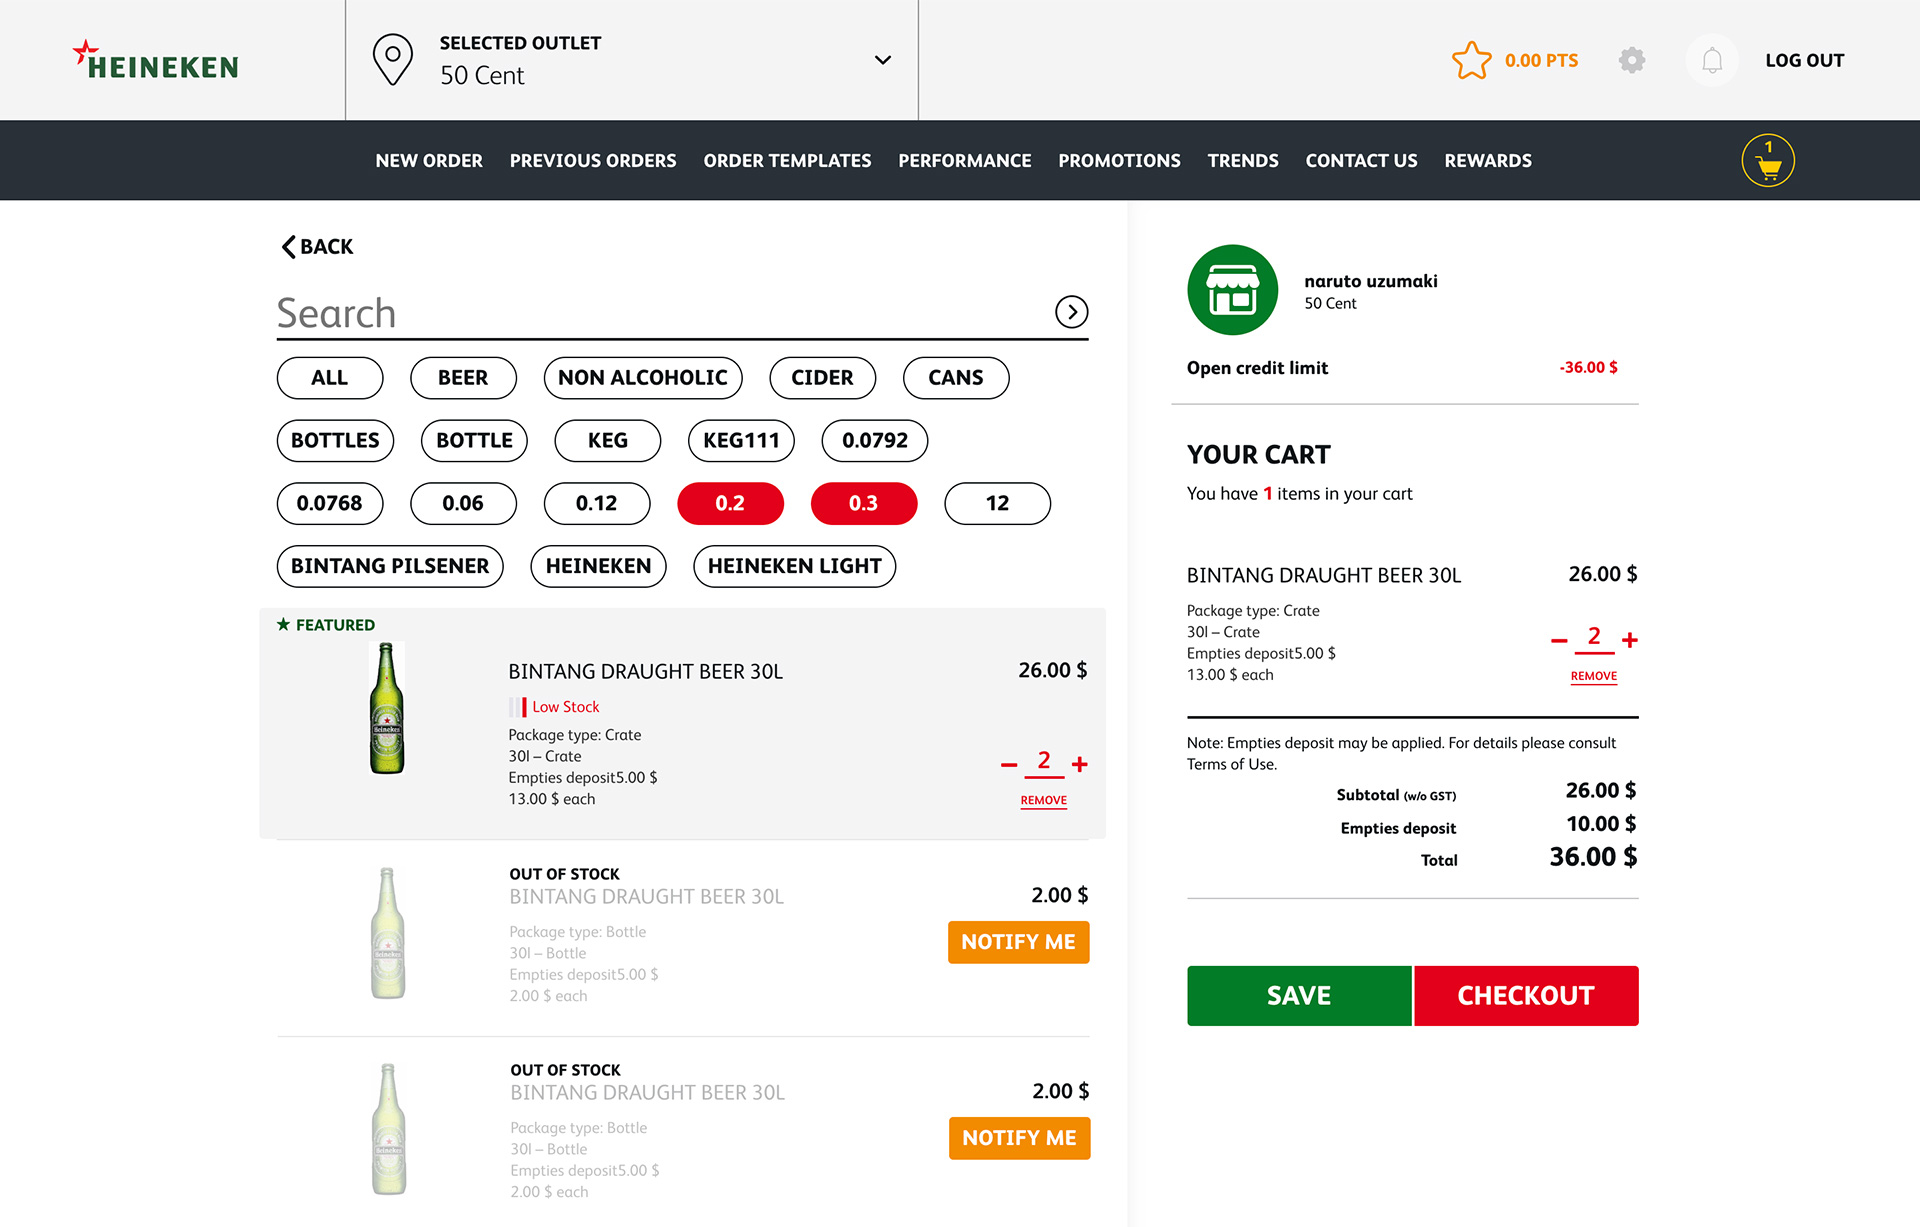1920x1227 pixels.
Task: Click the -36.00 $ credit limit value
Action: (x=1588, y=368)
